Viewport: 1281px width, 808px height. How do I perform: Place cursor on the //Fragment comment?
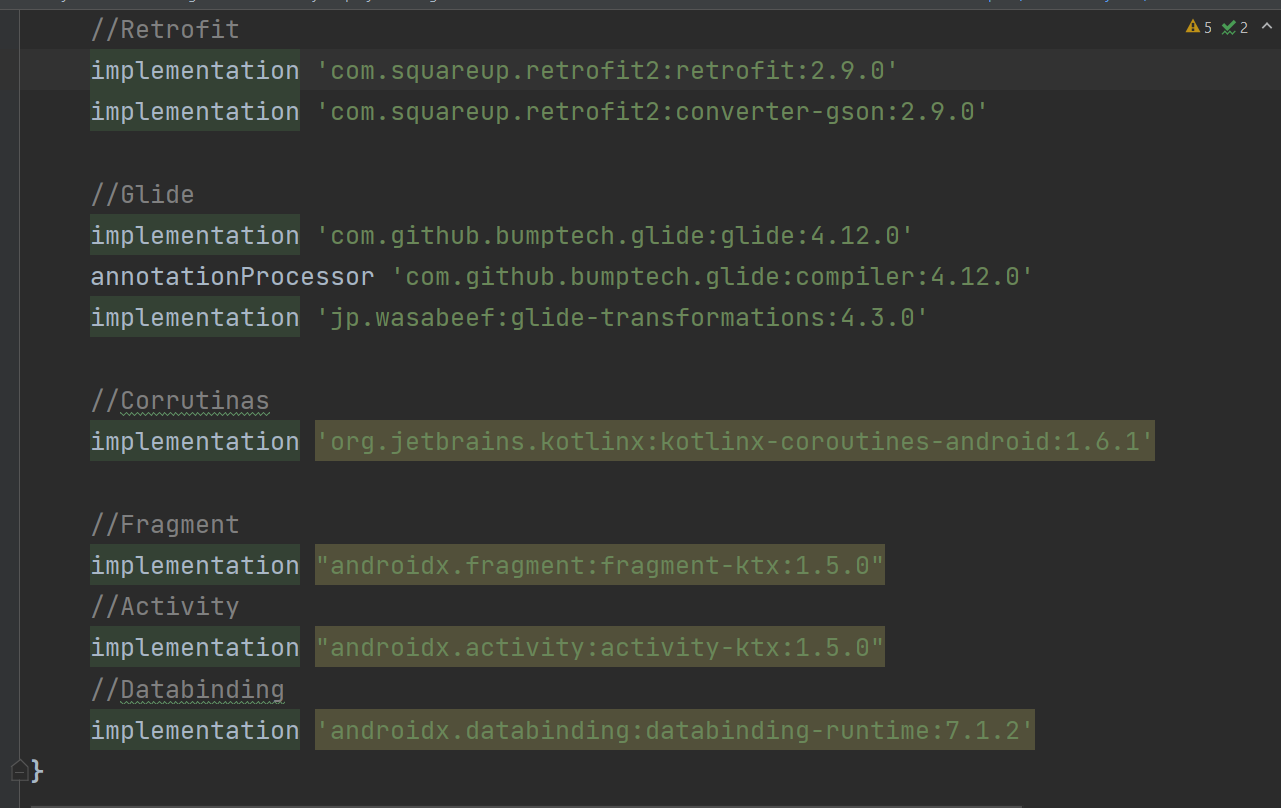point(165,525)
